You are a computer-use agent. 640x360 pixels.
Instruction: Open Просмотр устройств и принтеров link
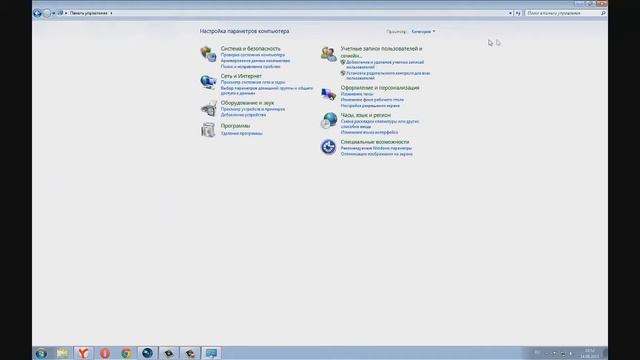253,109
